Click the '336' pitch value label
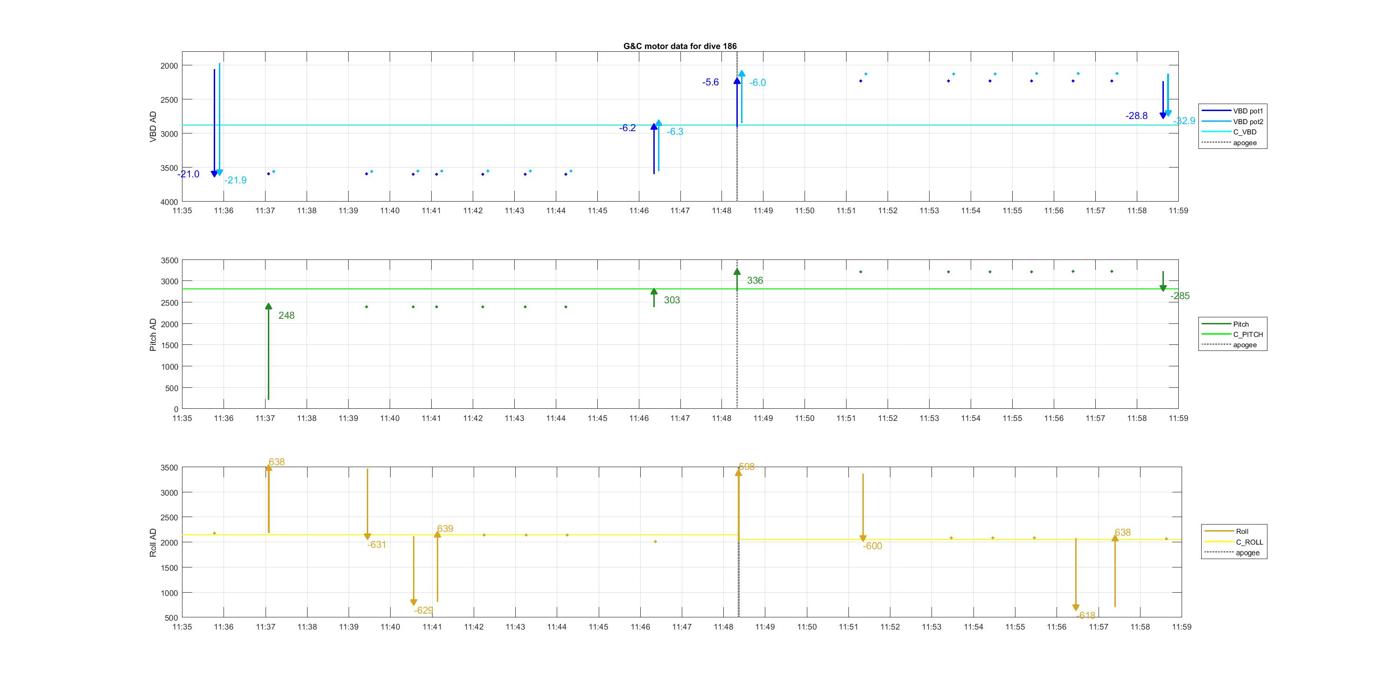This screenshot has height=693, width=1400. pos(755,281)
